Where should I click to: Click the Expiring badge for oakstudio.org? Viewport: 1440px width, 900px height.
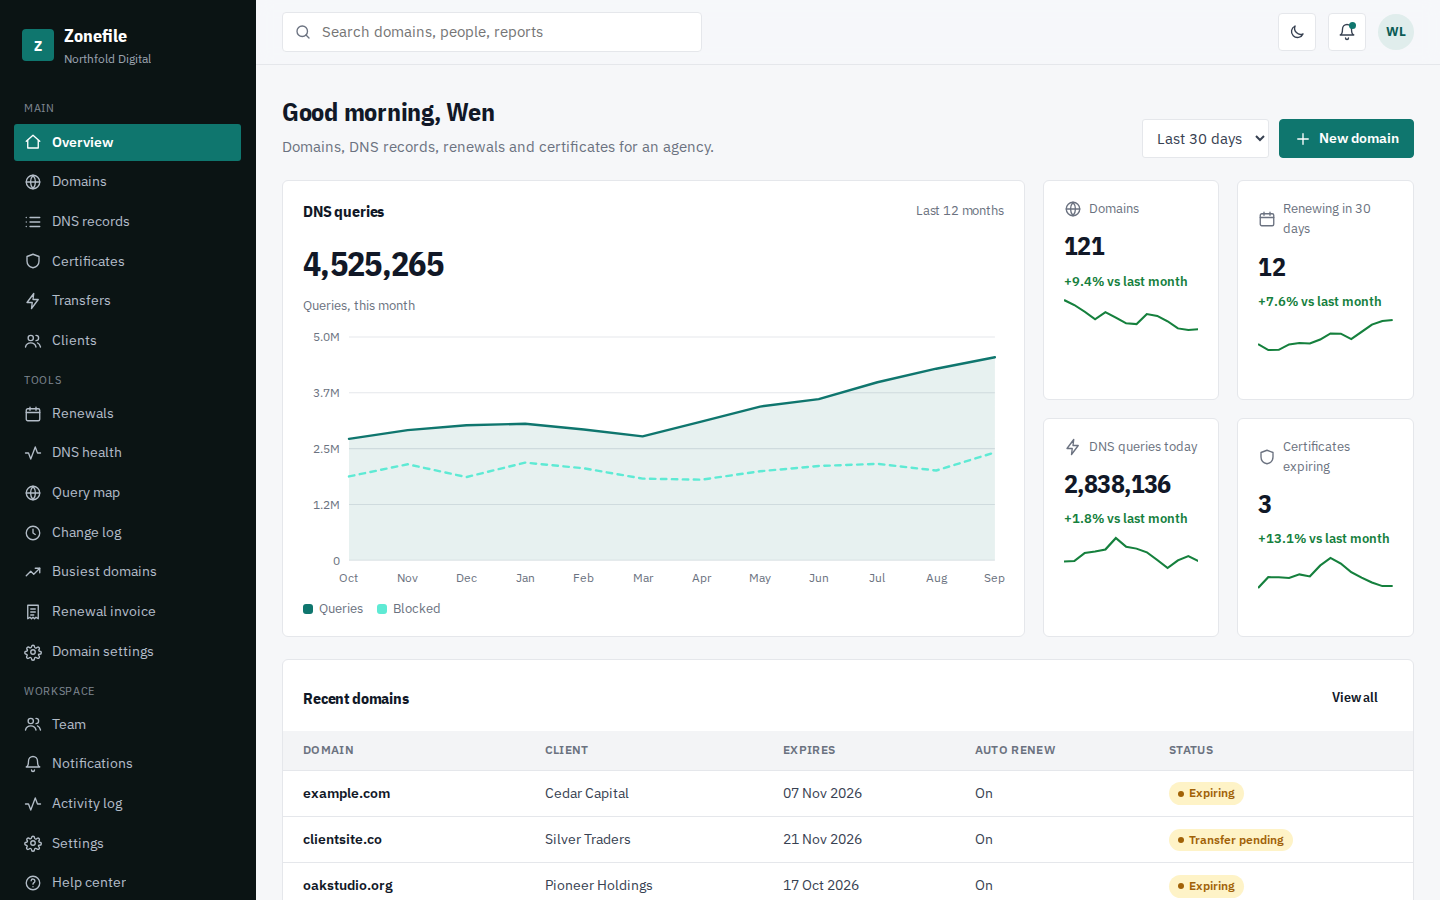pos(1206,886)
